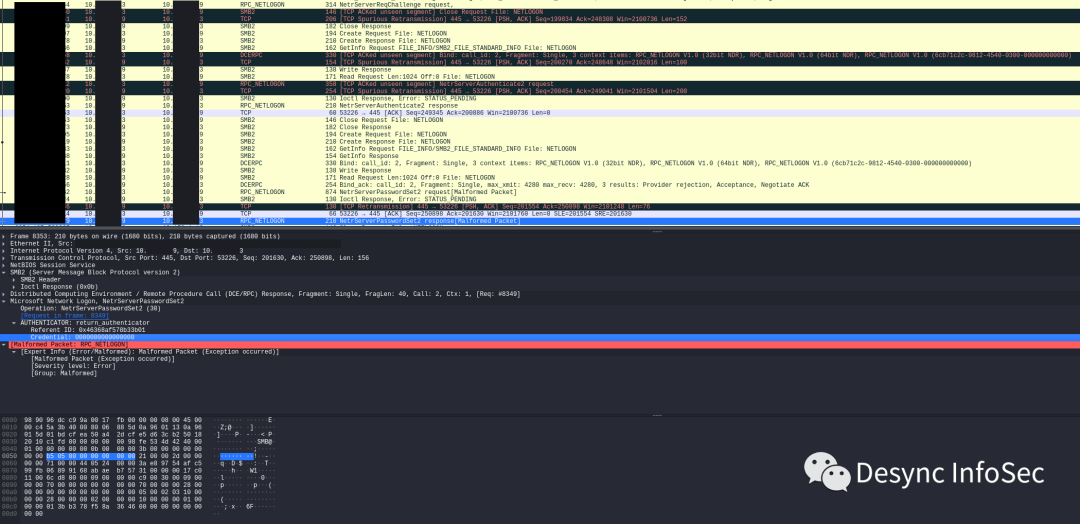
Task: Select the DCERPC Bind_ack packet
Action: coord(540,185)
